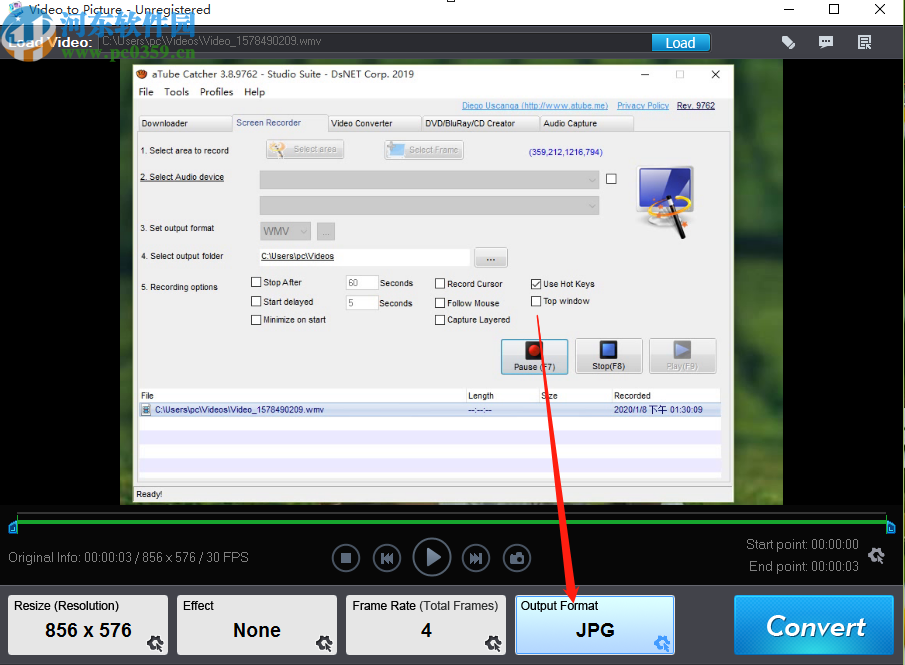Switch to the Downloader tab
Image resolution: width=905 pixels, height=665 pixels.
[185, 124]
